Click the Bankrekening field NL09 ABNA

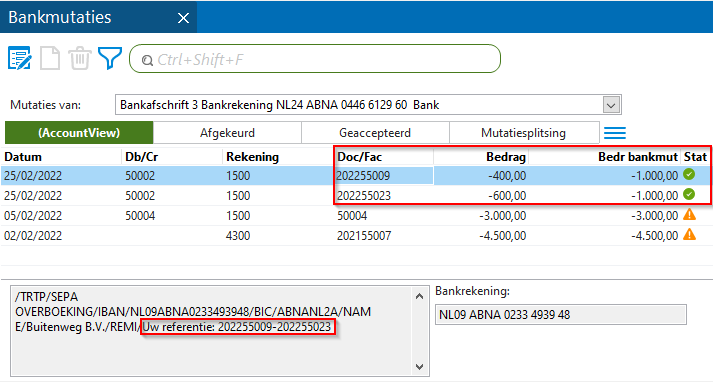coord(561,315)
